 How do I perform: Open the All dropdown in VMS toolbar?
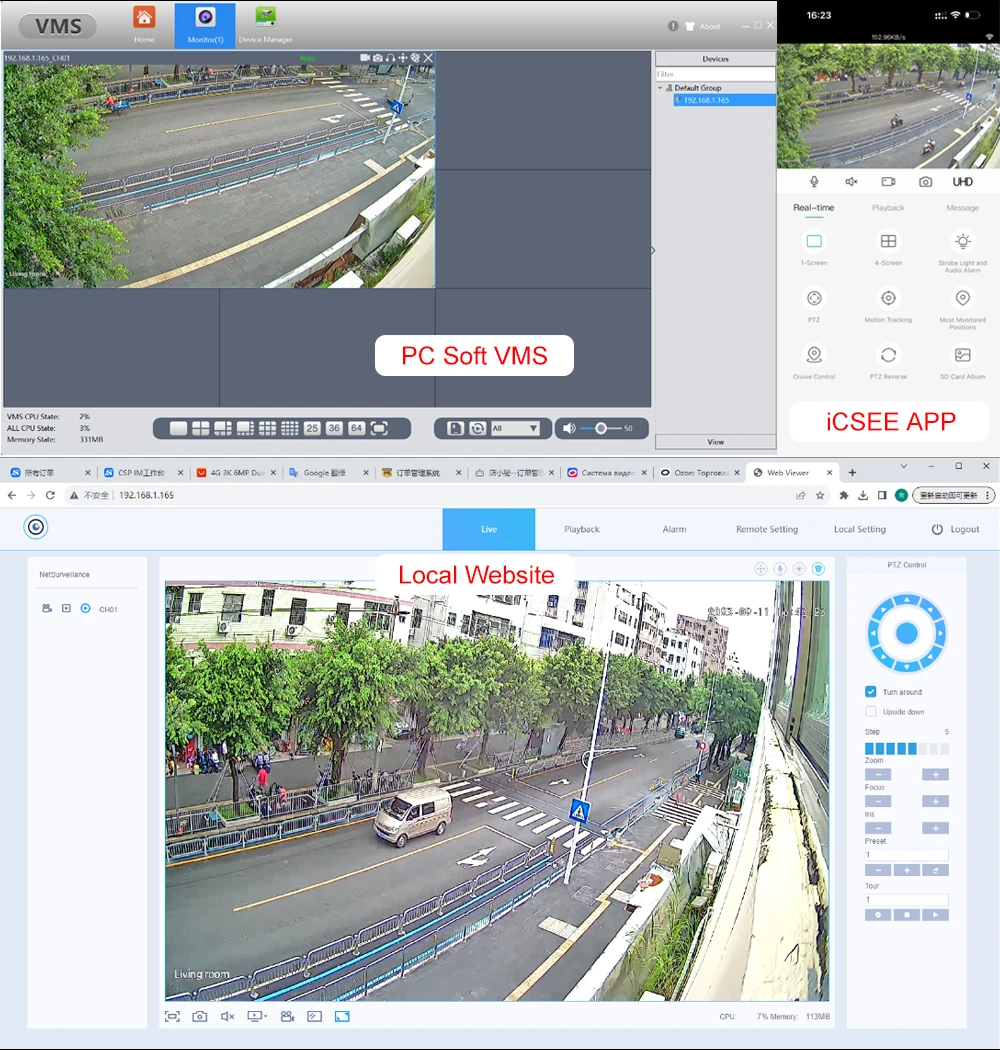[x=515, y=429]
